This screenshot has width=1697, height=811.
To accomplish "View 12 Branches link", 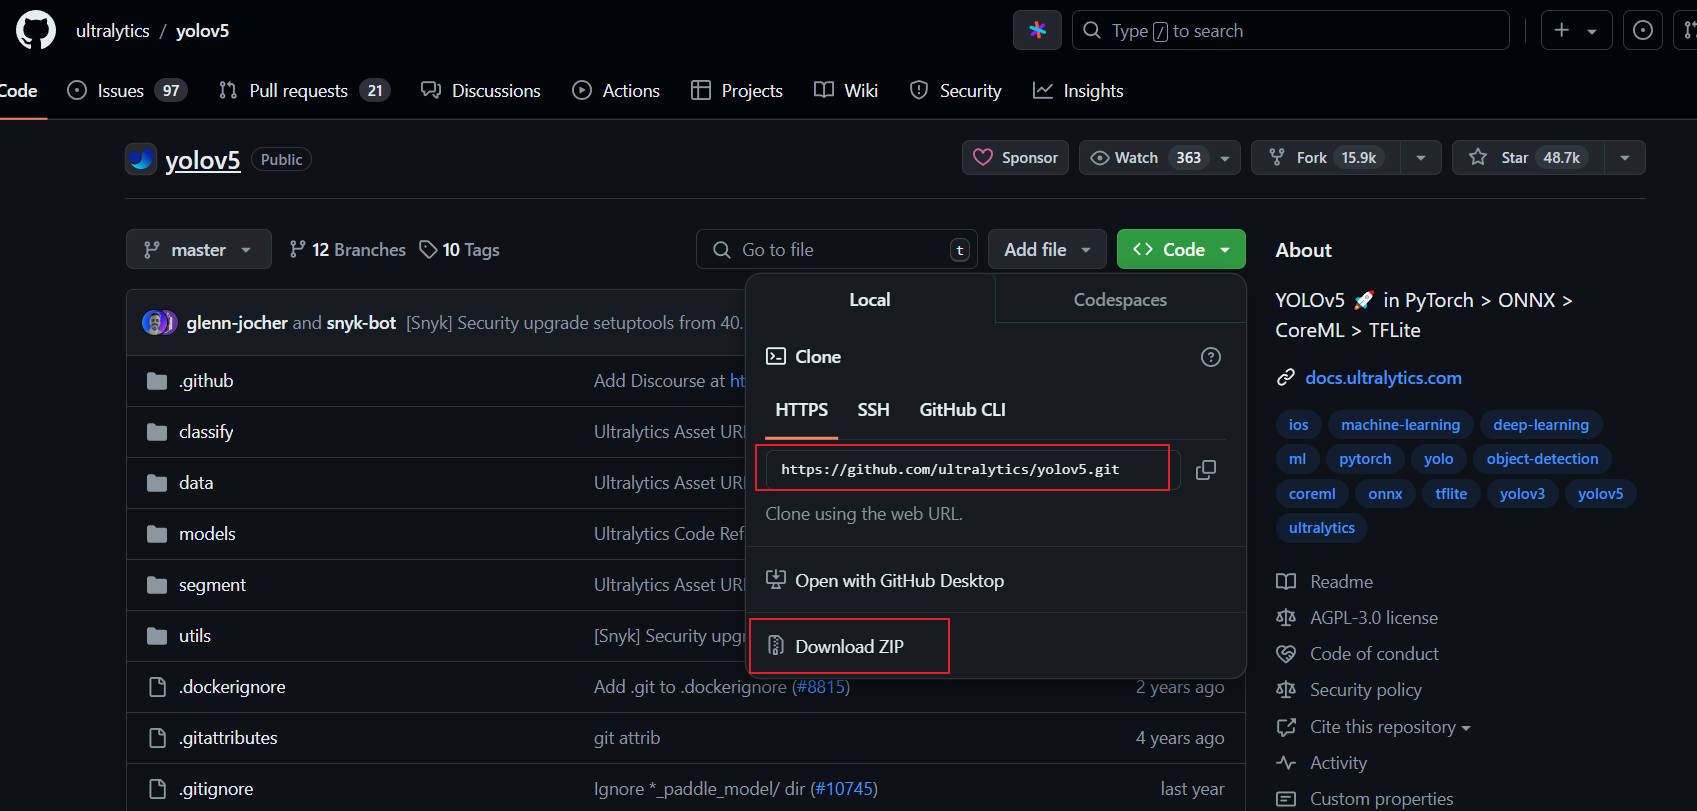I will [347, 249].
